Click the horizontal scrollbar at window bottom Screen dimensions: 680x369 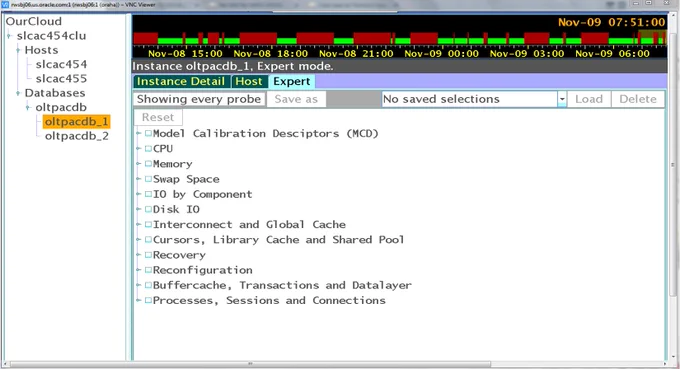[251, 364]
